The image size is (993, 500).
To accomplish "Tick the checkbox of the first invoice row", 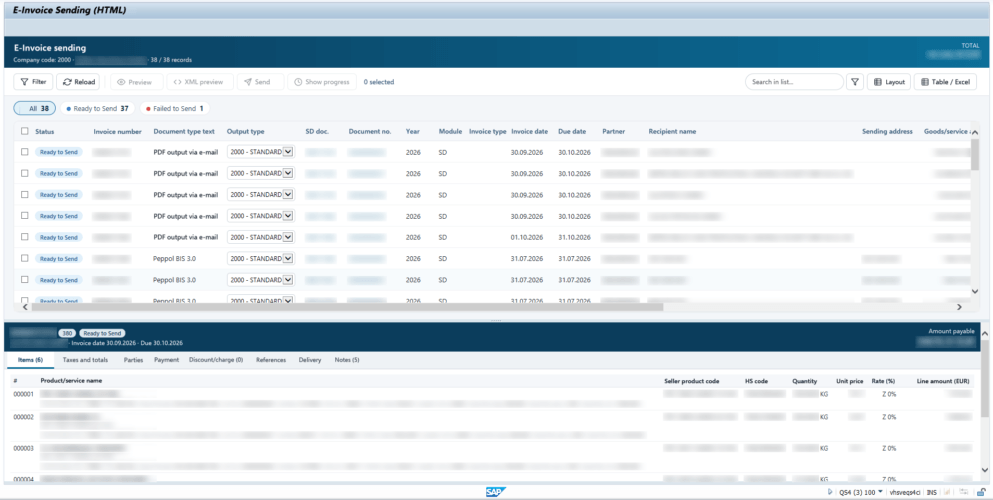I will (25, 152).
